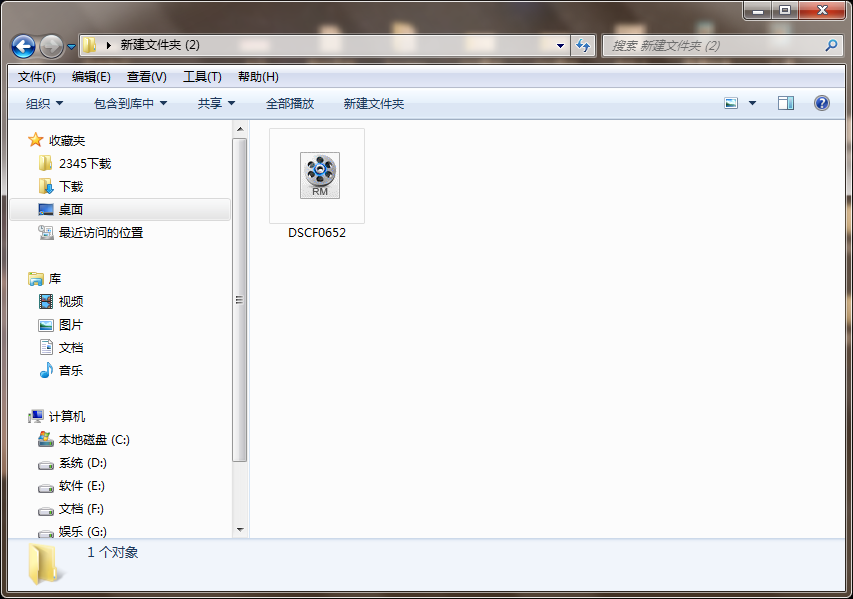Open the 图片 library
This screenshot has width=853, height=599.
click(x=71, y=325)
